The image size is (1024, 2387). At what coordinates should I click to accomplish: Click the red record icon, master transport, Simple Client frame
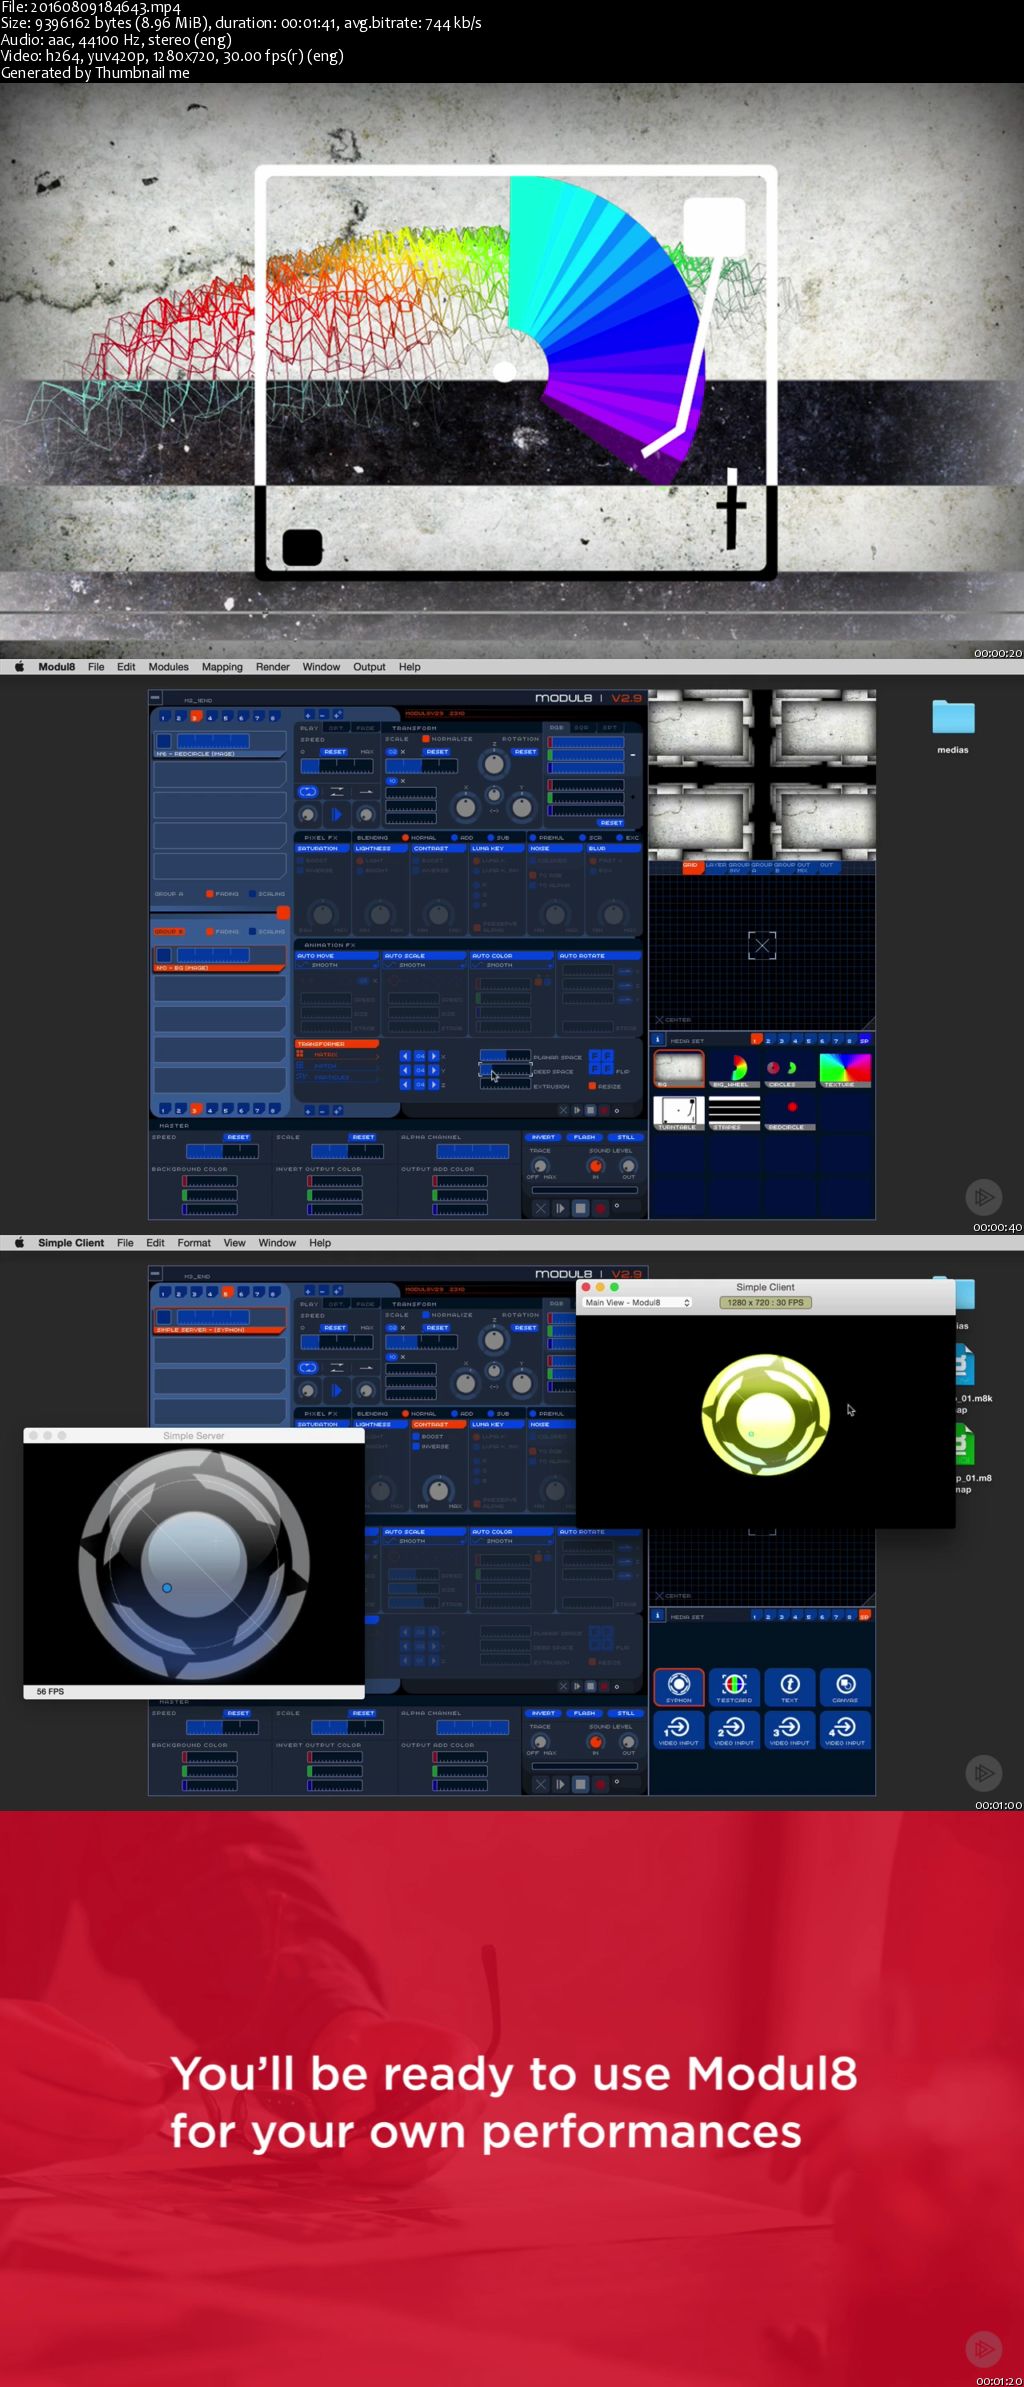coord(600,1784)
